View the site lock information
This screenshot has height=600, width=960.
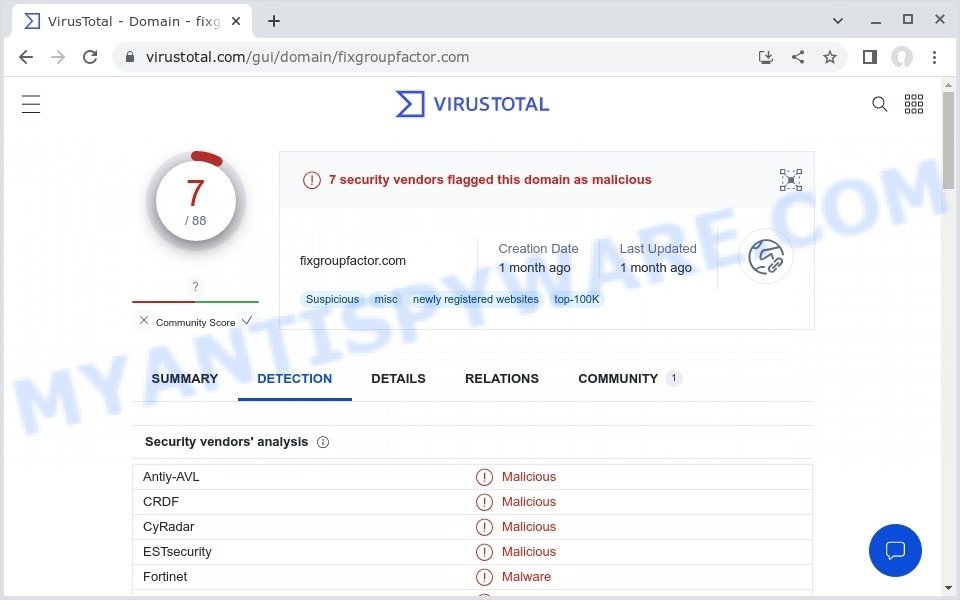[129, 57]
